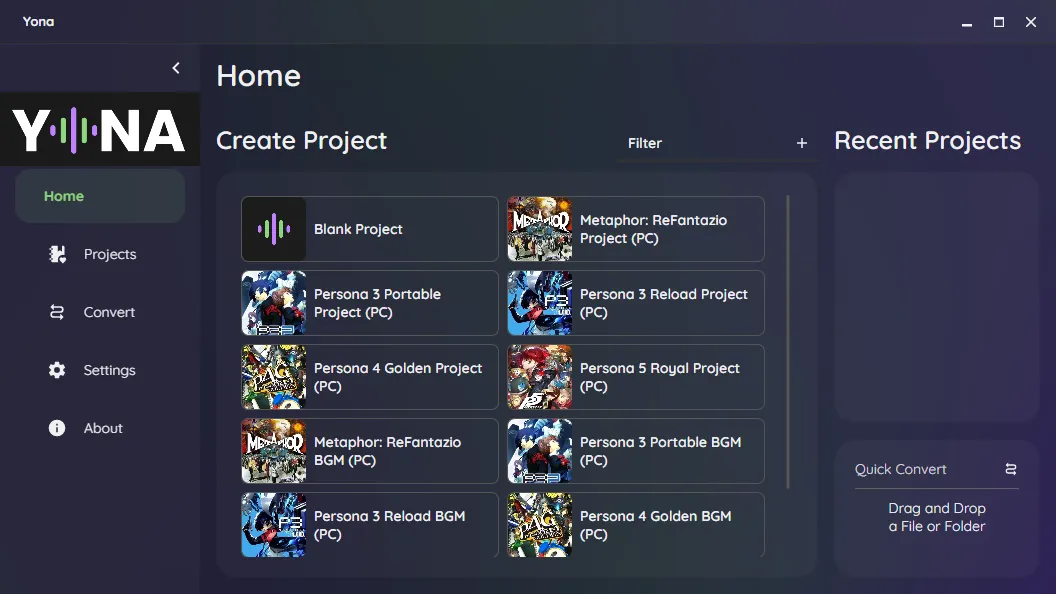The width and height of the screenshot is (1056, 594).
Task: Click the Blank Project waveform icon
Action: coord(273,229)
